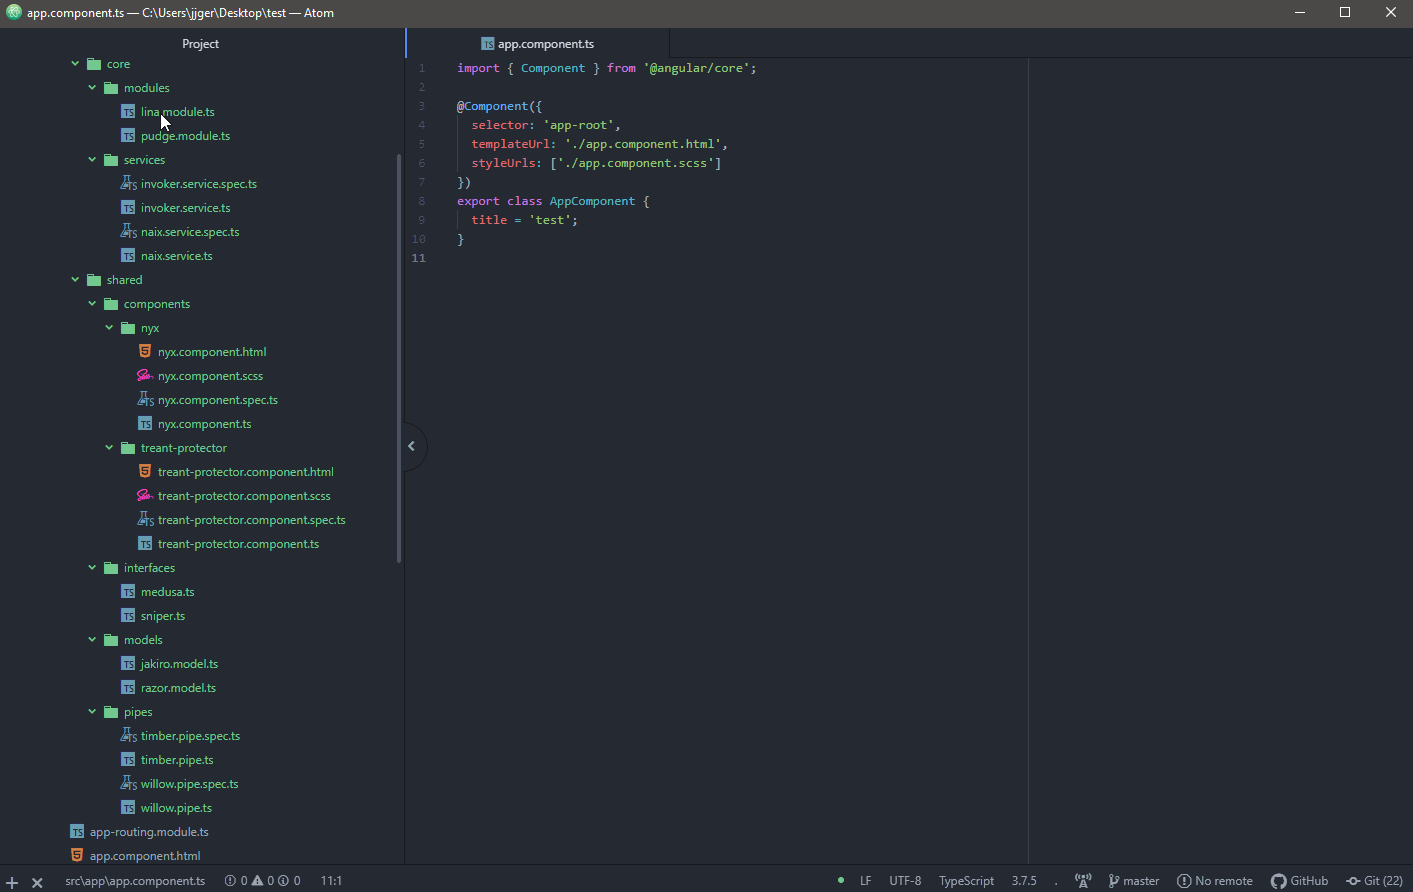This screenshot has width=1413, height=892.
Task: Click the HTML5 icon of nyx.component.html
Action: pyautogui.click(x=145, y=352)
